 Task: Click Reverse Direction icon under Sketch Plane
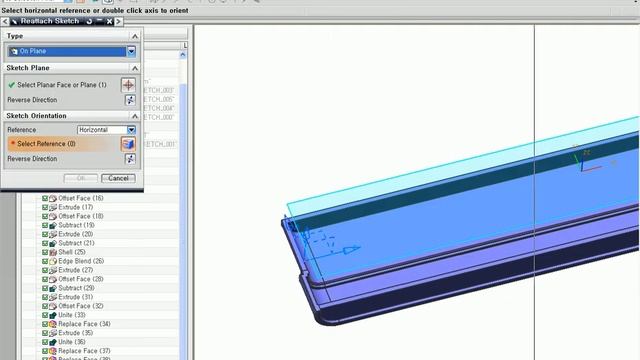coord(130,100)
